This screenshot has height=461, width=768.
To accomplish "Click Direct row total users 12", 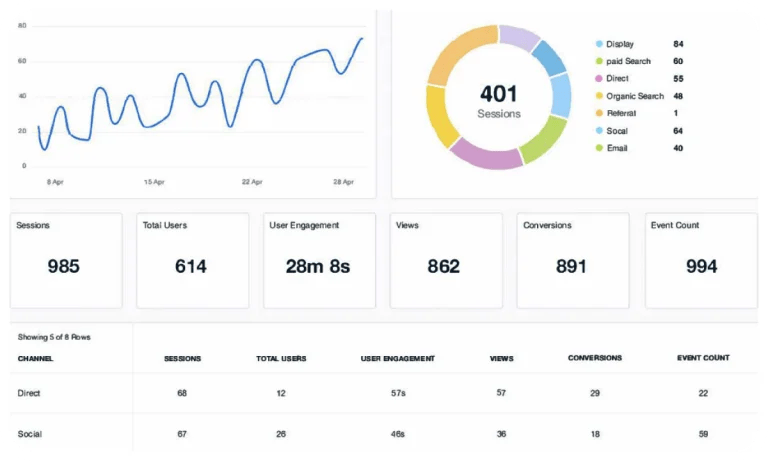I will pos(281,393).
